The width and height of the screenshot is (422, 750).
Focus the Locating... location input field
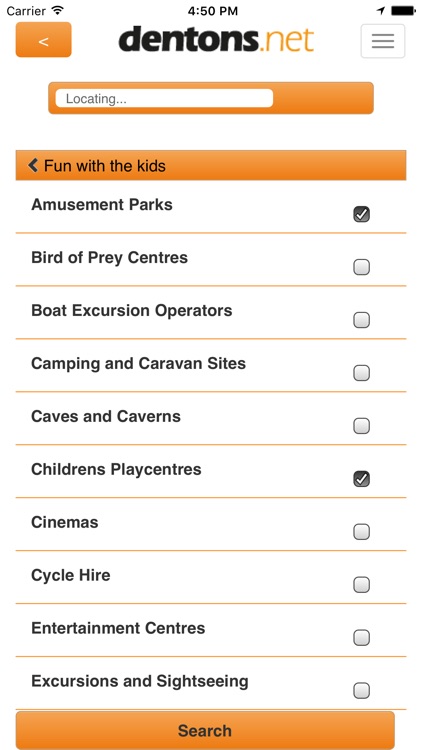tap(164, 99)
